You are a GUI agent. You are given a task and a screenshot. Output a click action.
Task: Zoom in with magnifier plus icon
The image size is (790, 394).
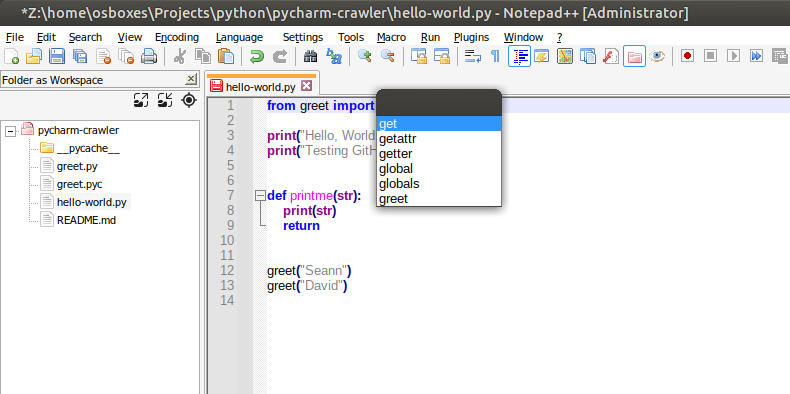point(364,56)
